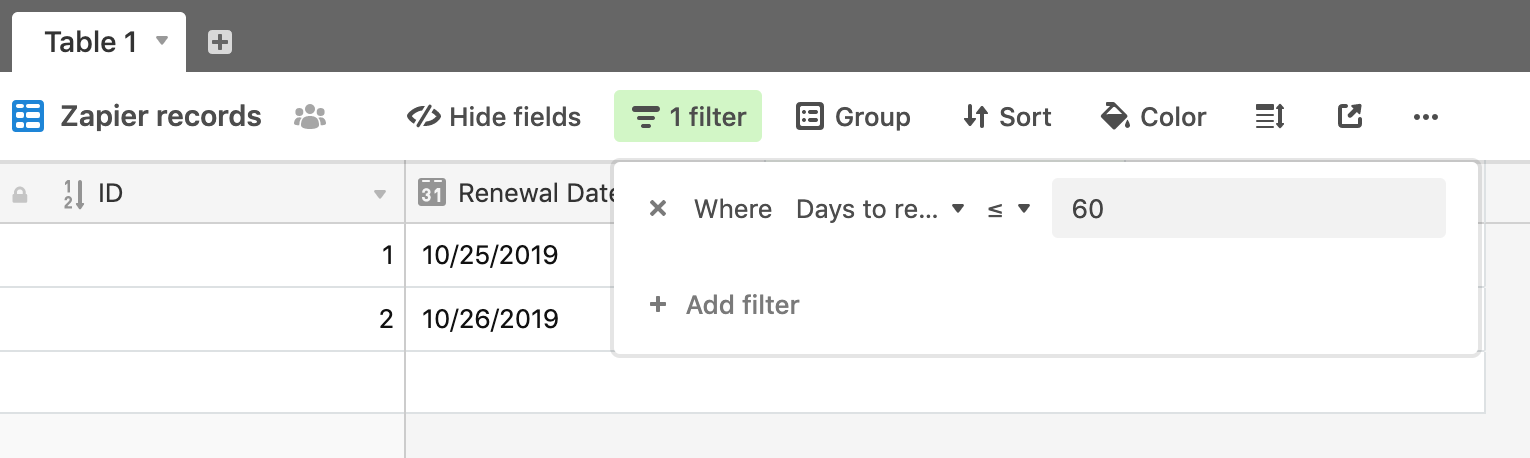Open the grid view switcher icon
The image size is (1530, 458).
coord(28,117)
